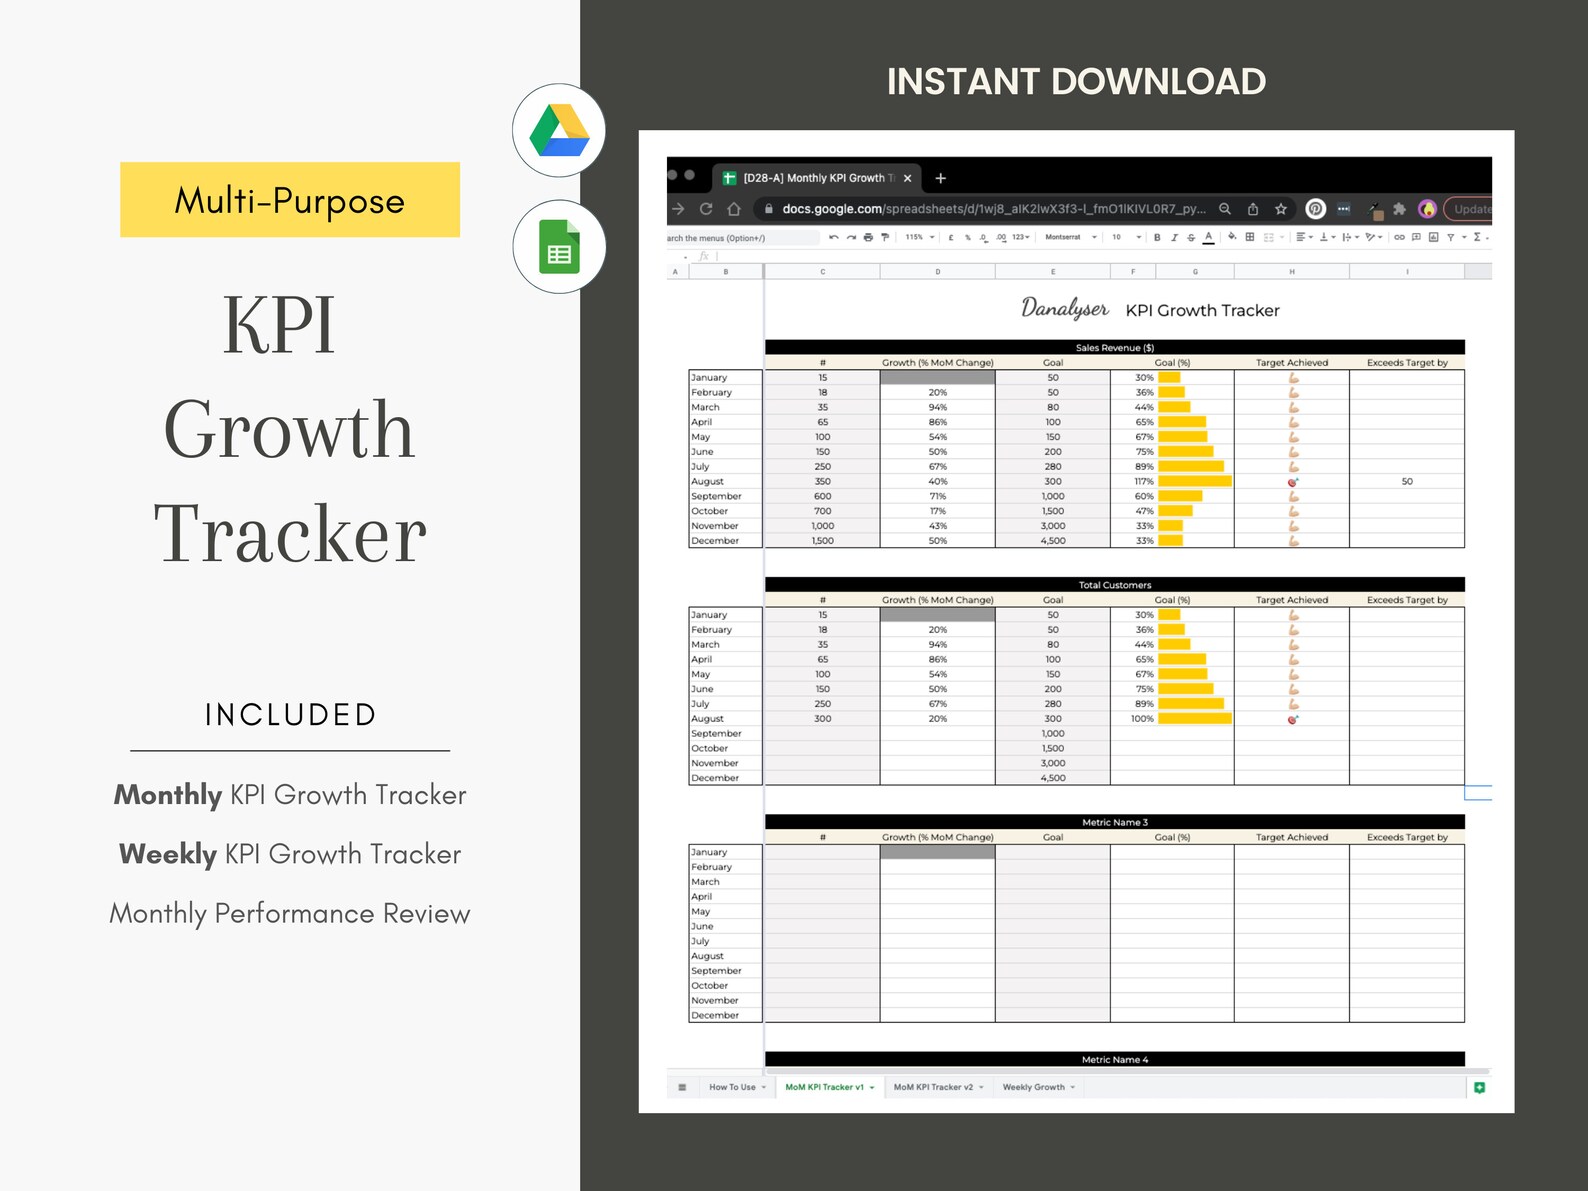Open the Pinterest extension icon

pyautogui.click(x=1316, y=209)
